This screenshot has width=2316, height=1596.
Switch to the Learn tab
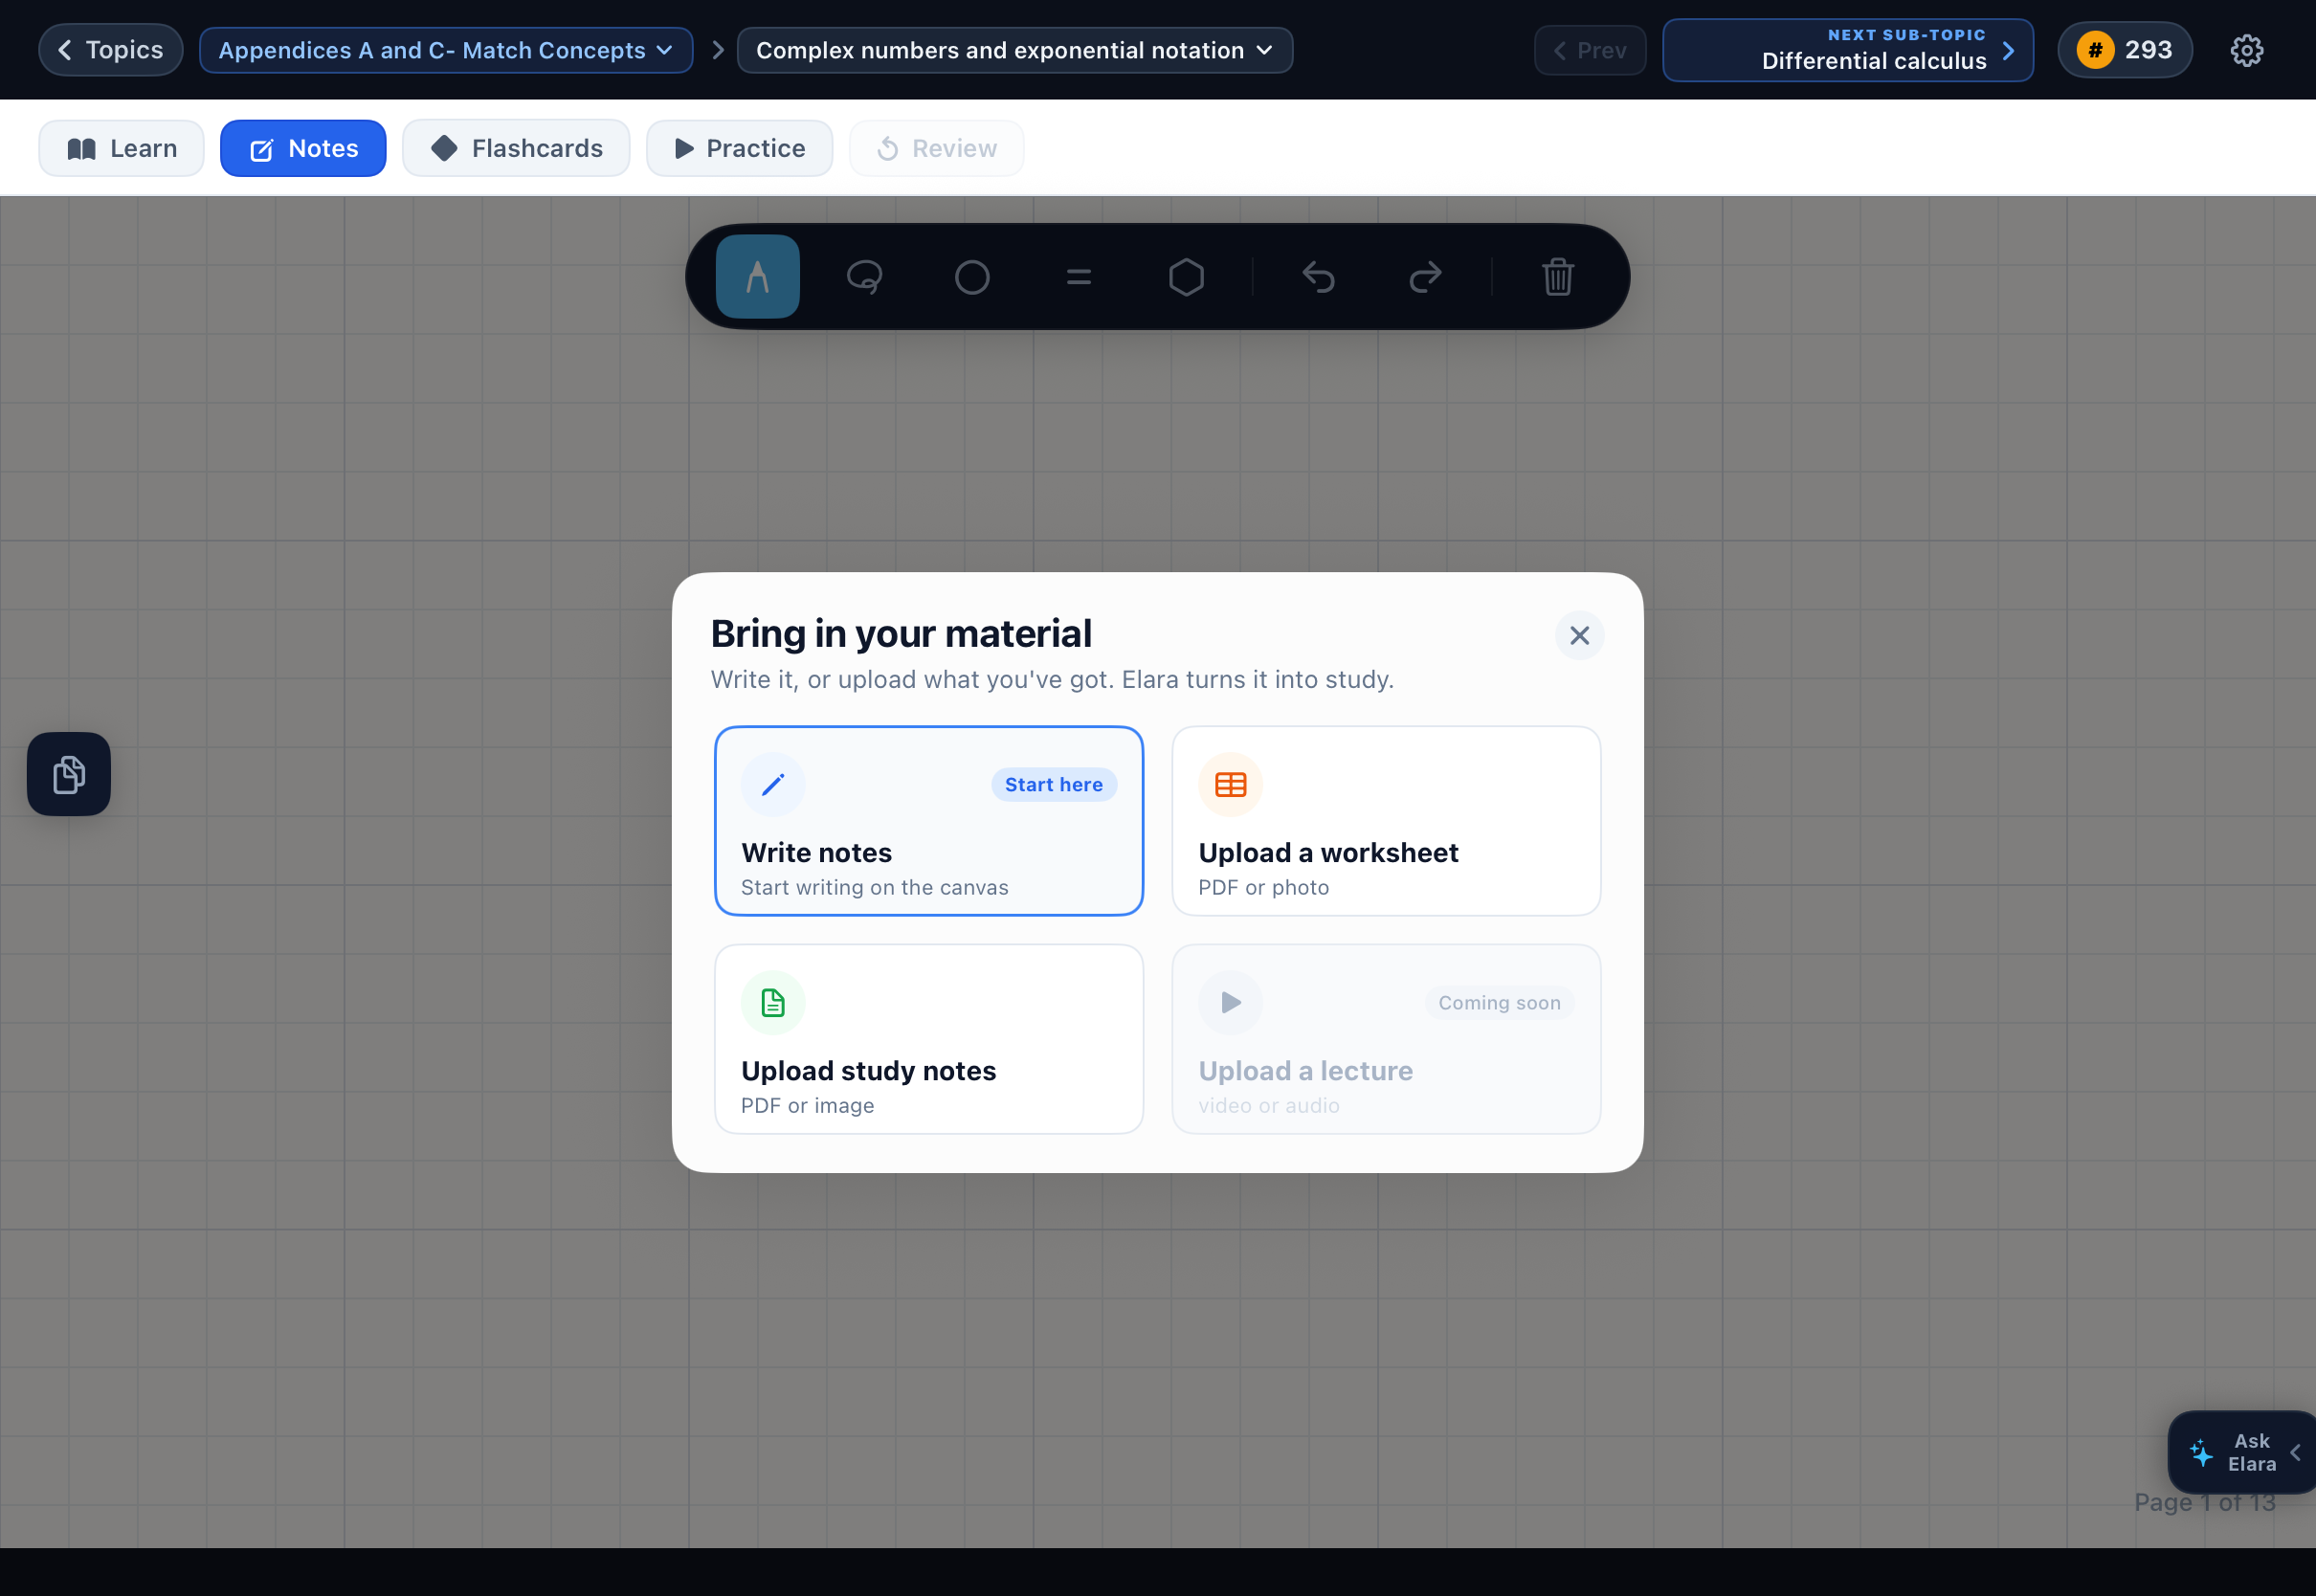point(121,148)
